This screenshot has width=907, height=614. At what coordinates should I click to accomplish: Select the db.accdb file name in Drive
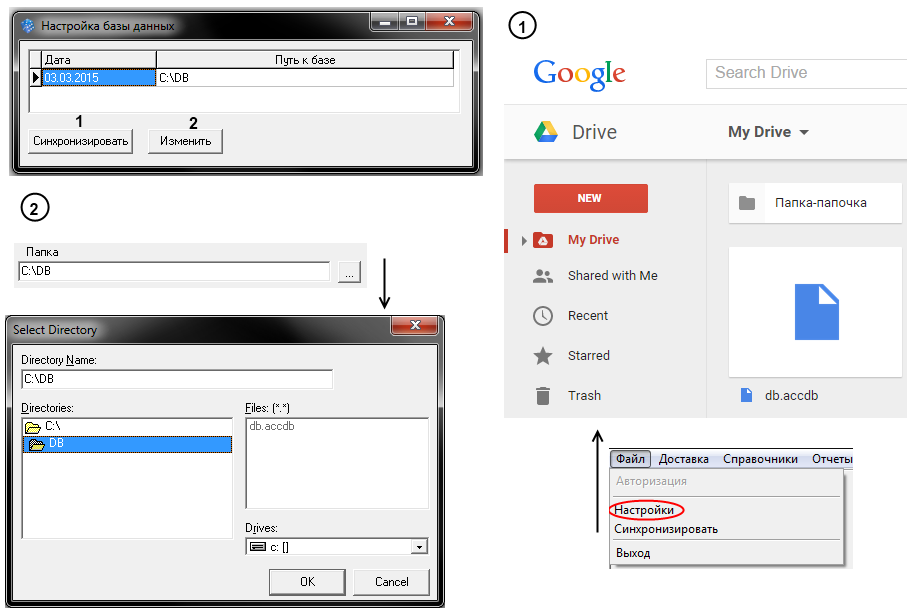(791, 395)
